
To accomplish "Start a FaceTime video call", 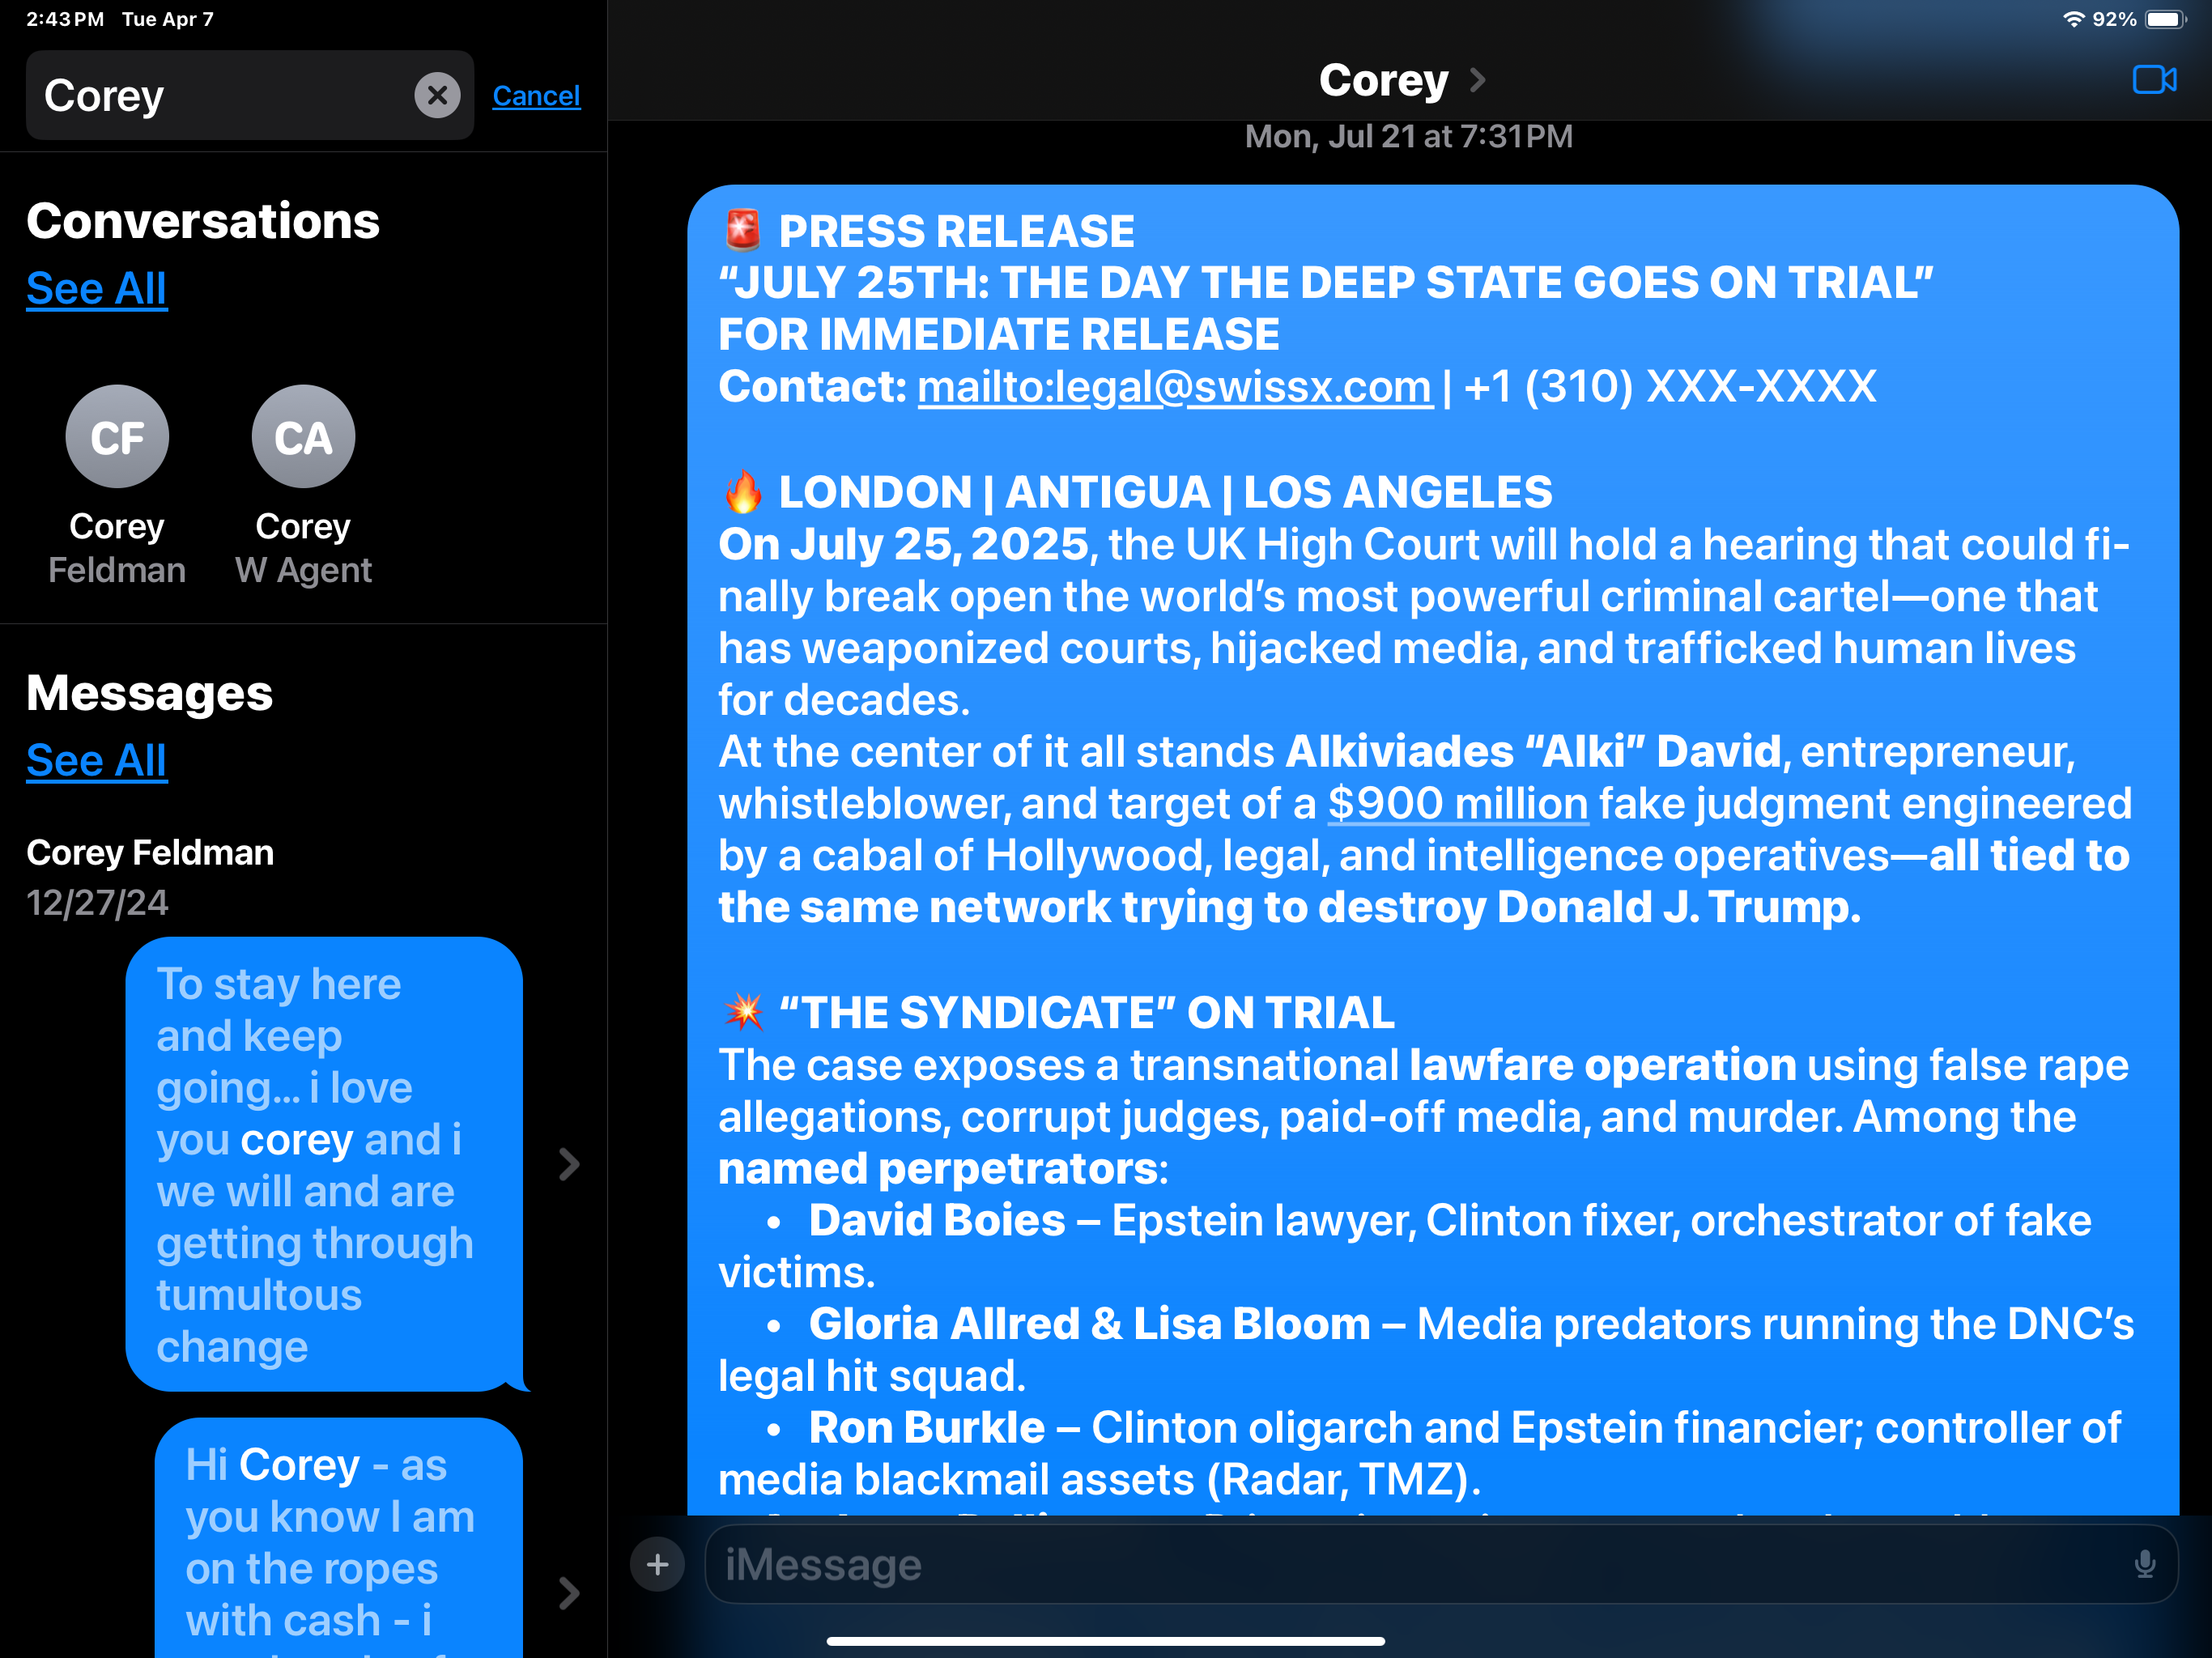I will tap(2153, 80).
